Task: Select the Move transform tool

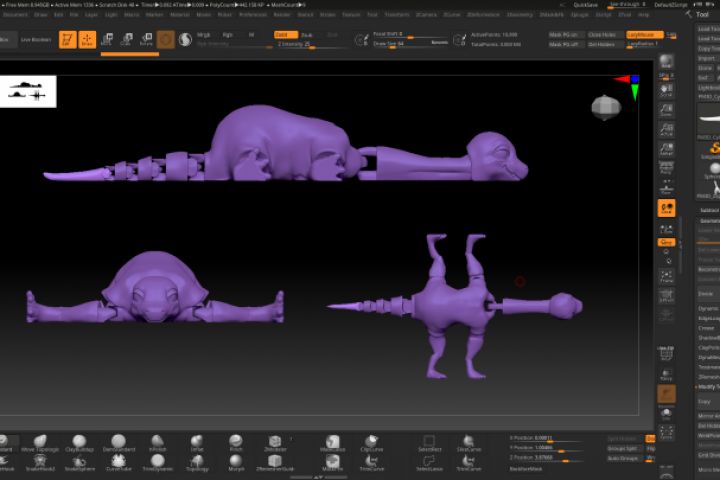Action: coord(106,39)
